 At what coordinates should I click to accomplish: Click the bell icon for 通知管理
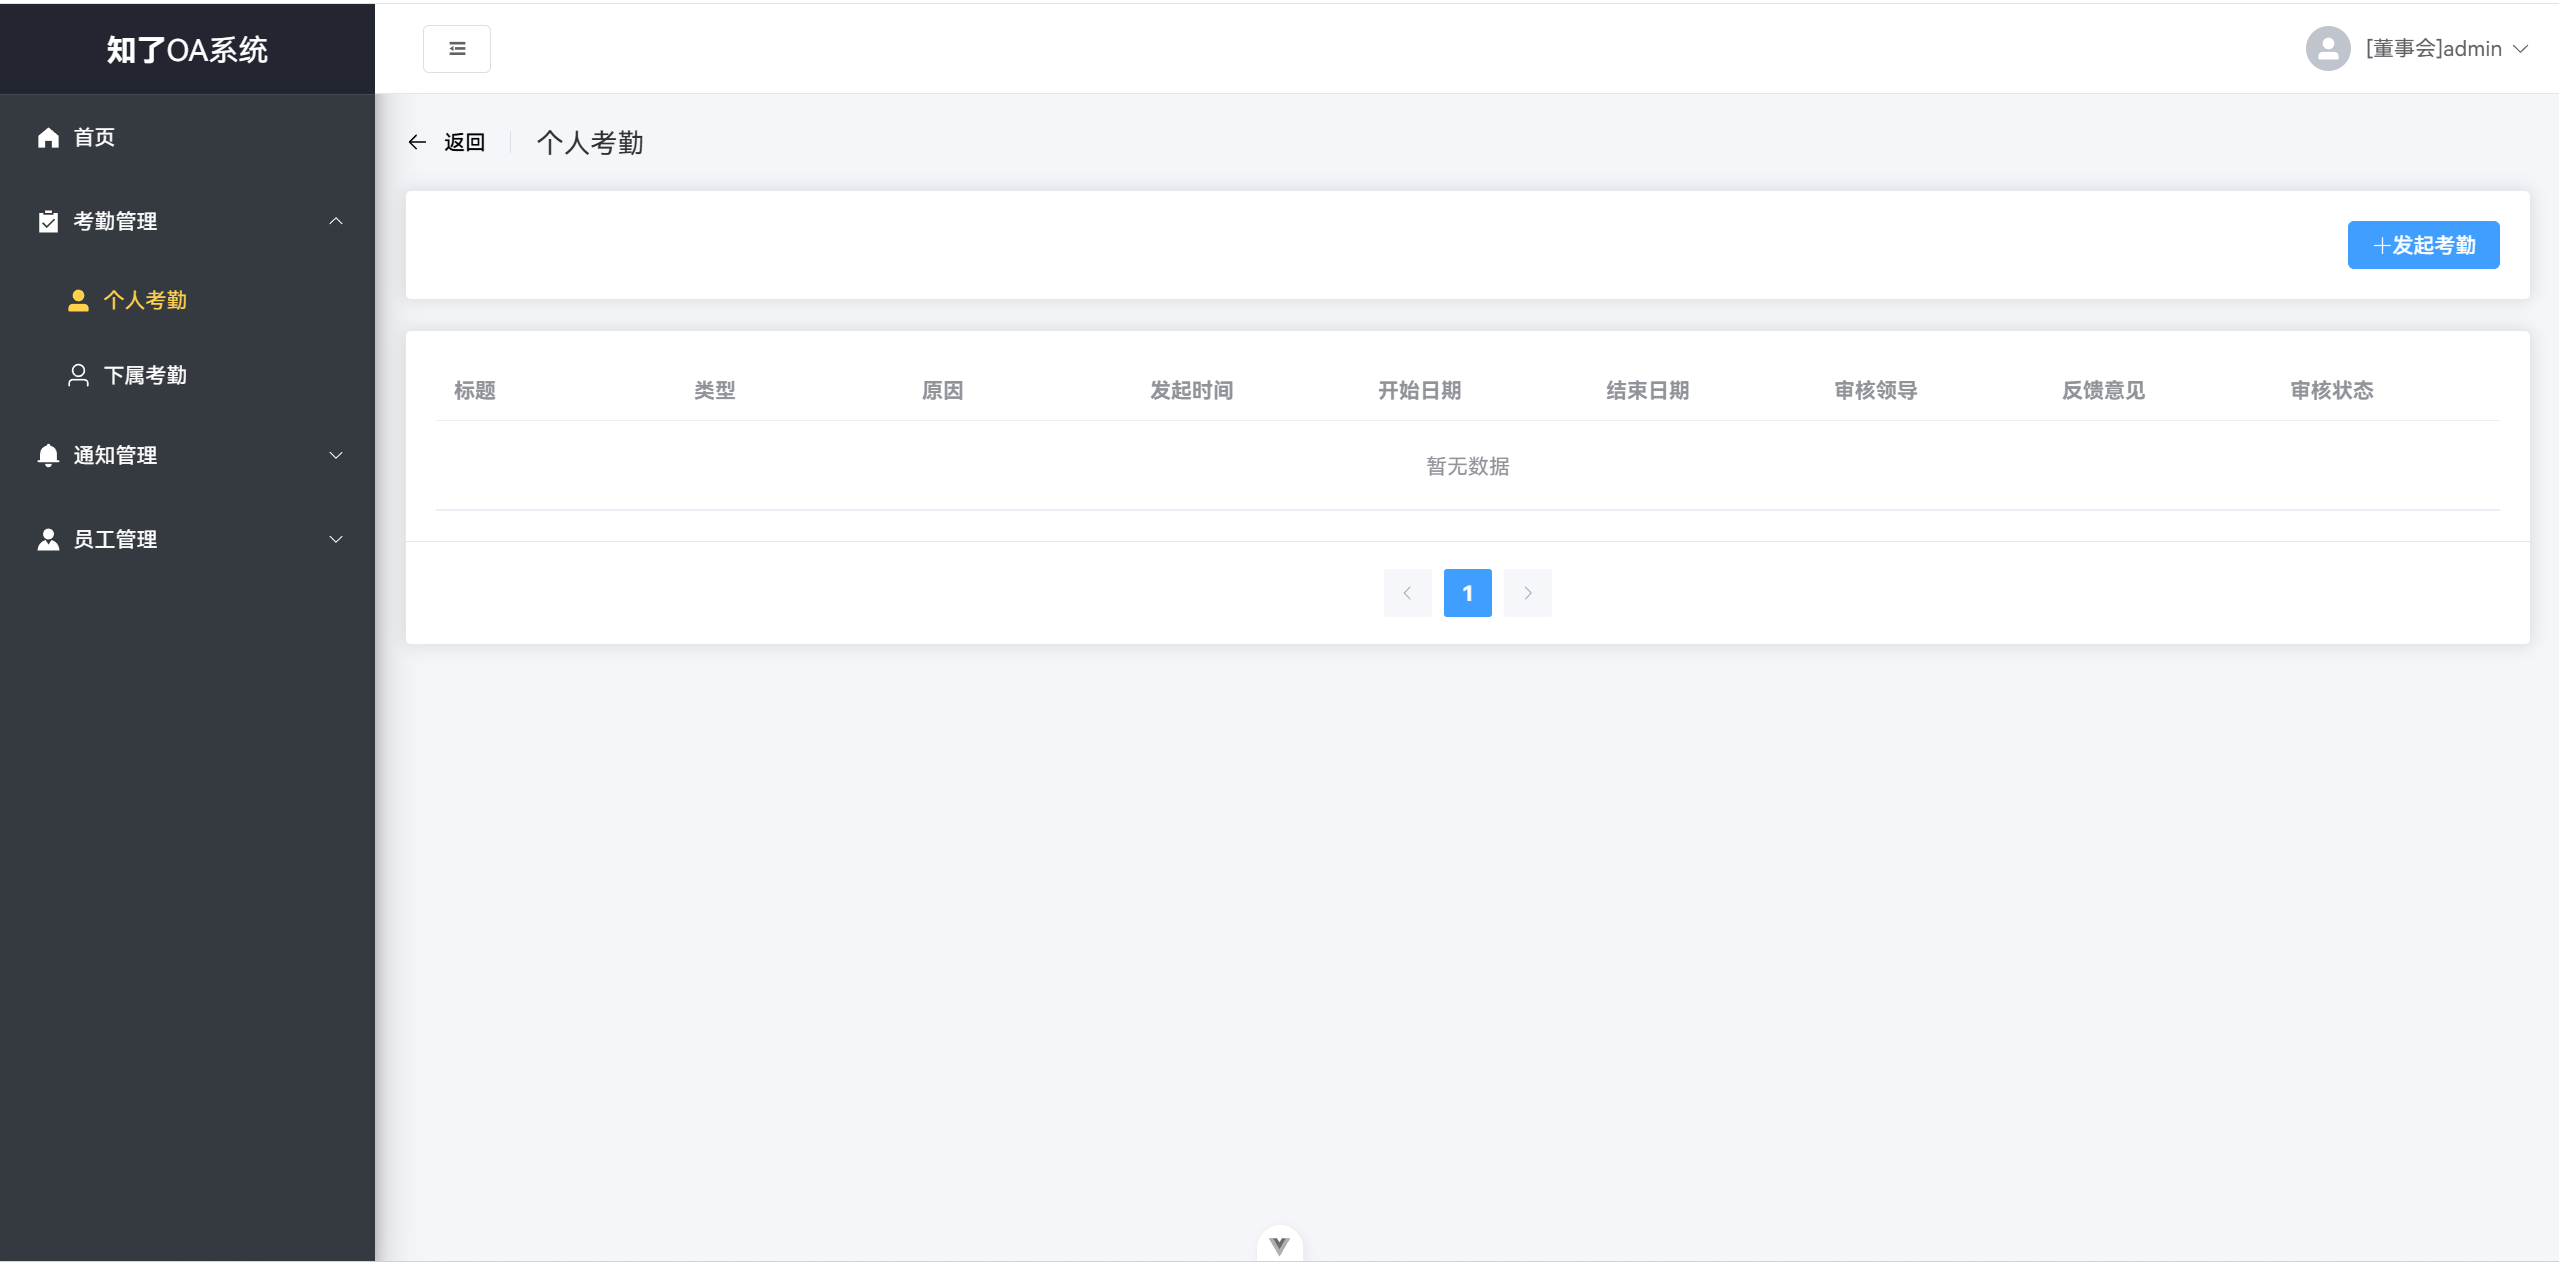48,455
